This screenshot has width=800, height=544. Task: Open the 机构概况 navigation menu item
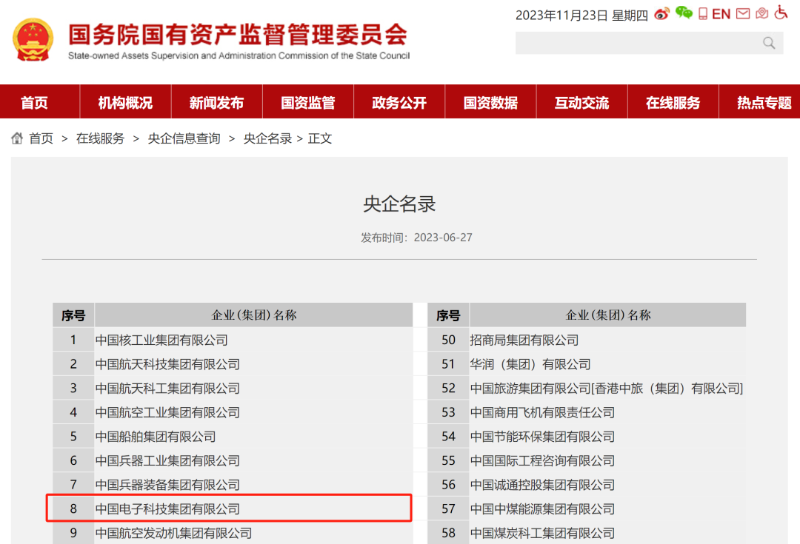pyautogui.click(x=126, y=103)
